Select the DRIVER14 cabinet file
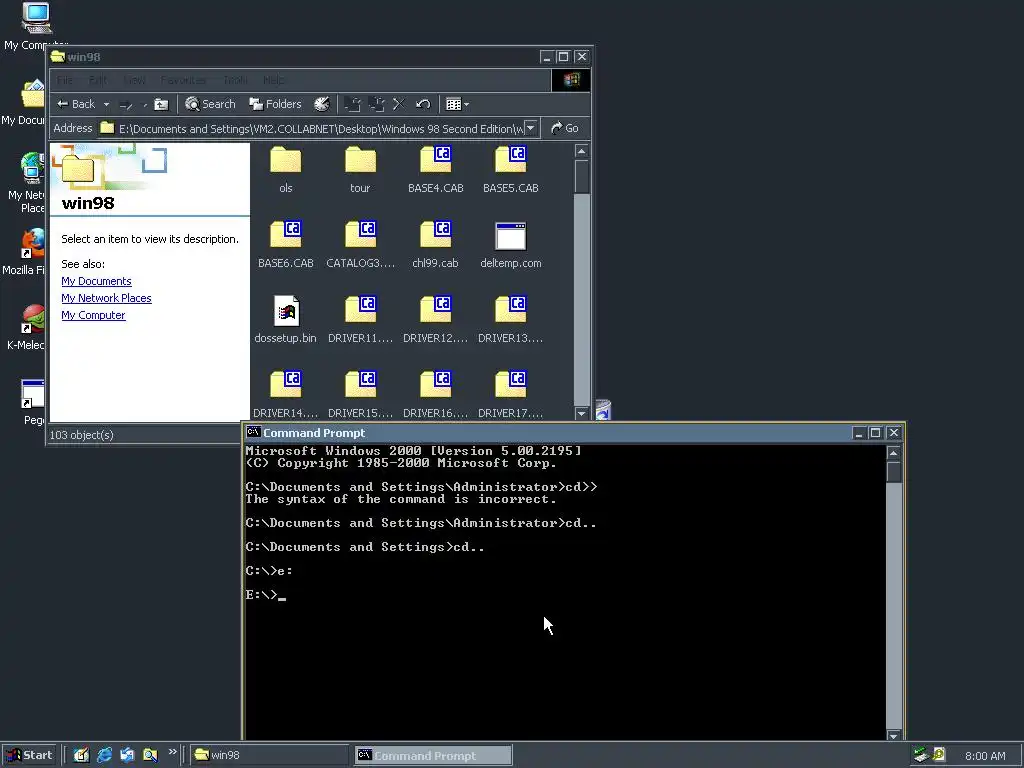 point(285,394)
